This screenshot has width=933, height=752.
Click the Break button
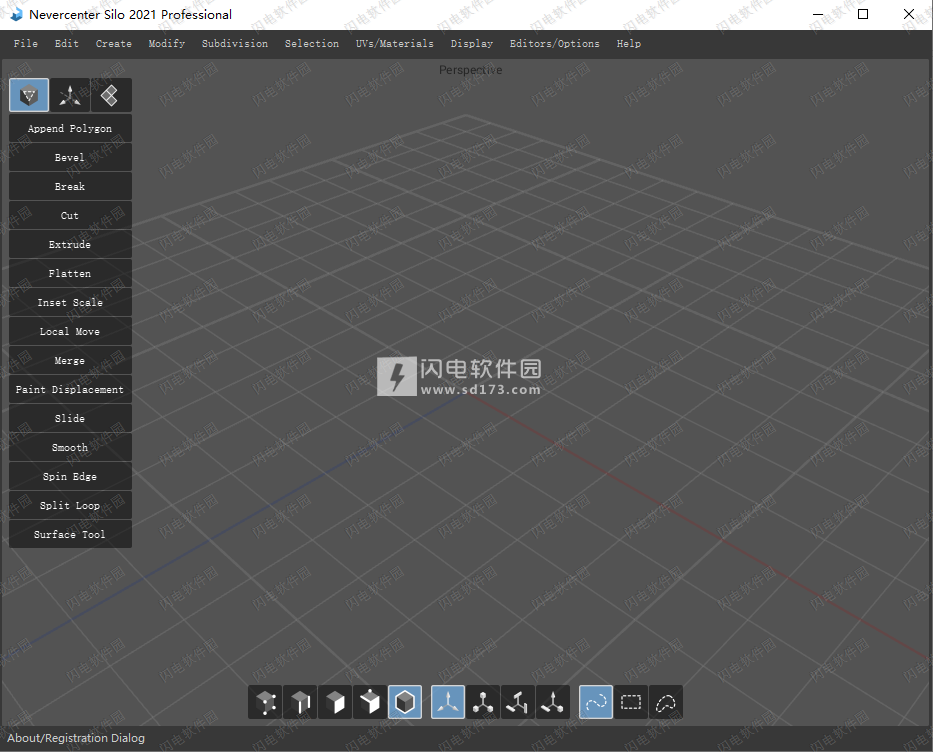(70, 186)
